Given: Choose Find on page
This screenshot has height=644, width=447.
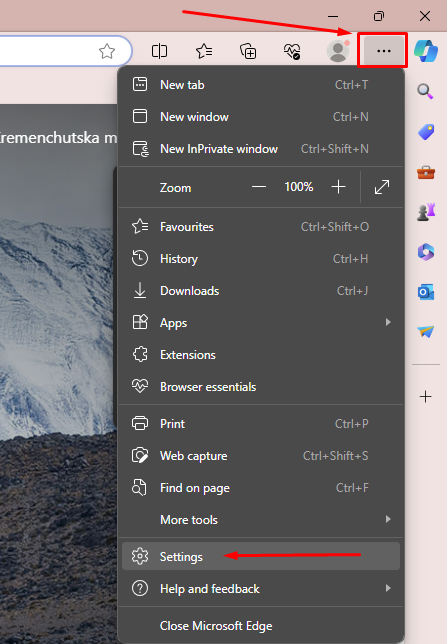Looking at the screenshot, I should click(x=260, y=488).
